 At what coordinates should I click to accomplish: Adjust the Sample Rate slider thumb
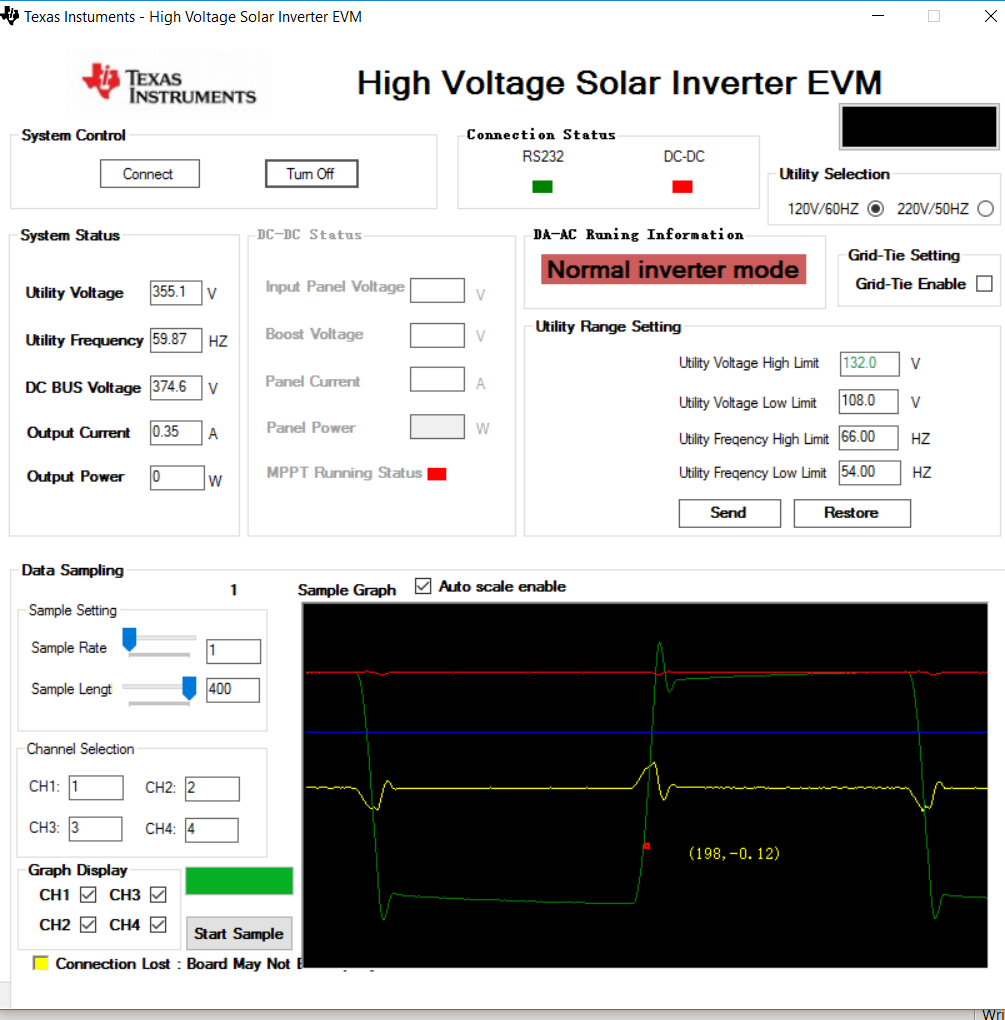tap(129, 639)
